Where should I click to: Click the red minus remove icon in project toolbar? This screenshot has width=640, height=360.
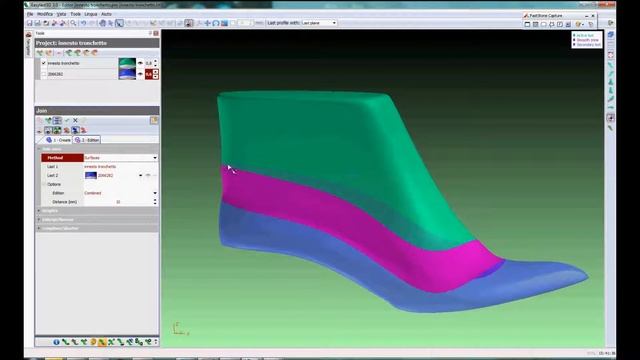pos(58,53)
